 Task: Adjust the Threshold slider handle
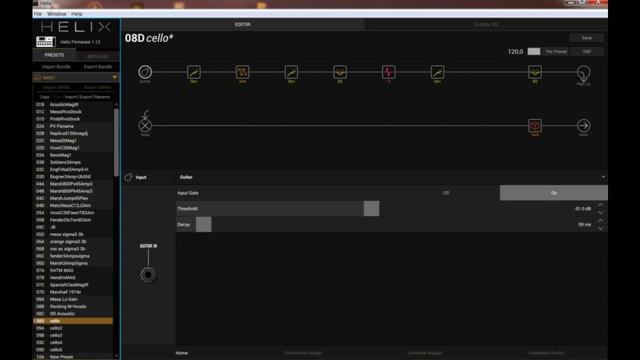click(x=371, y=209)
